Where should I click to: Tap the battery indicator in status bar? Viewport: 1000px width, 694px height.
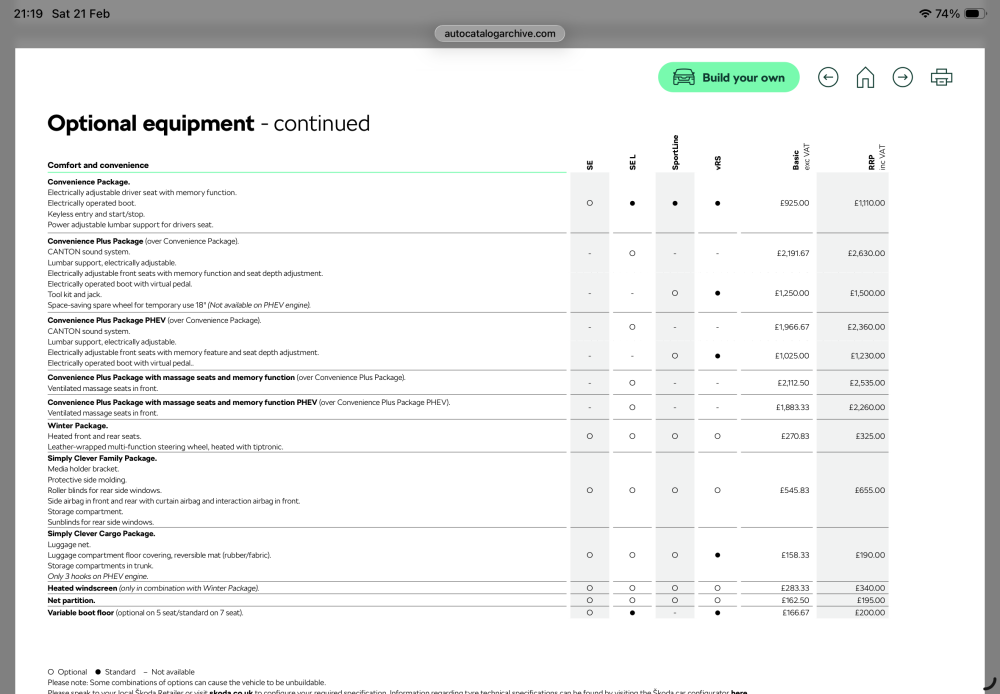(975, 13)
